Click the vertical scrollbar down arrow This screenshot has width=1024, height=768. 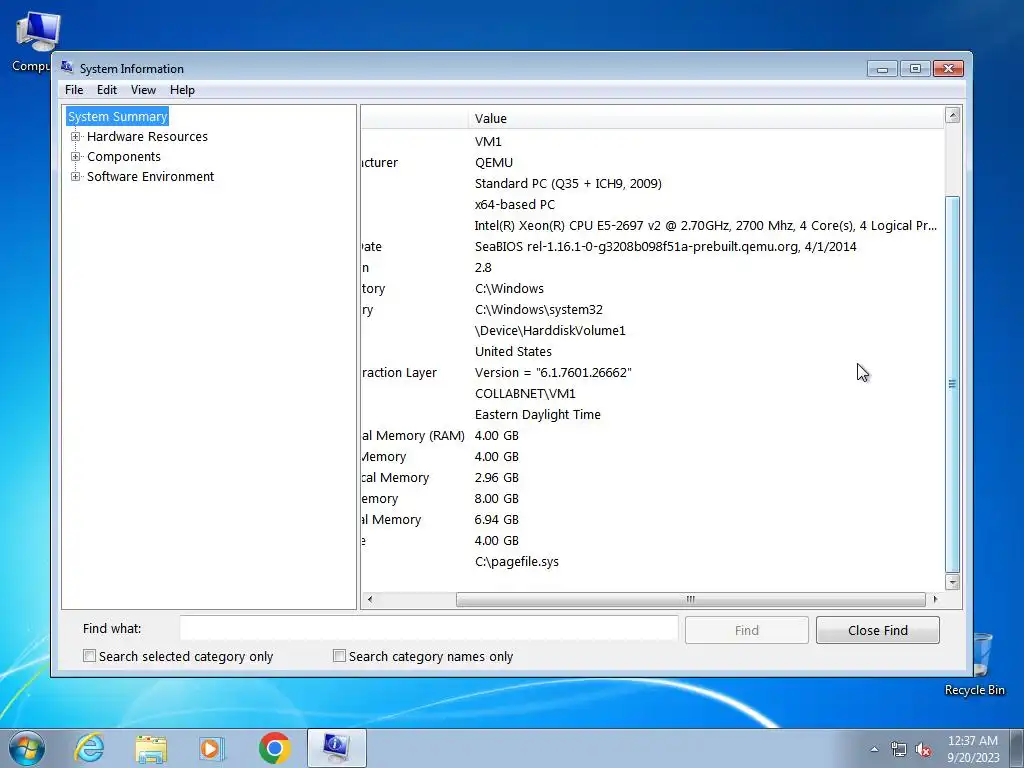[x=953, y=582]
